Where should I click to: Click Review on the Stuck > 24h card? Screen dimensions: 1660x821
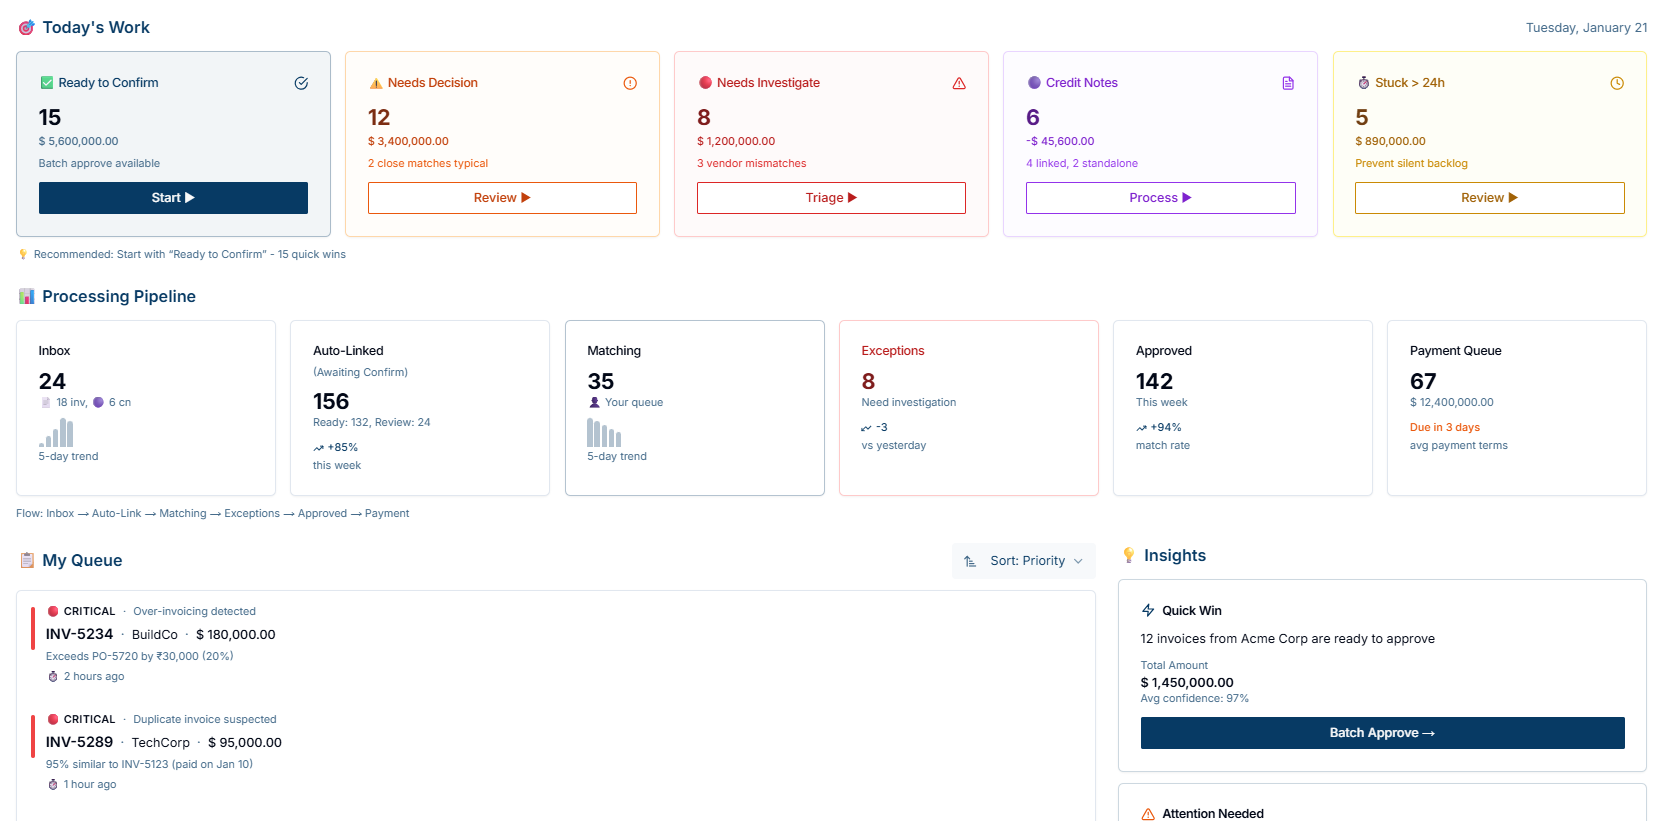coord(1489,198)
